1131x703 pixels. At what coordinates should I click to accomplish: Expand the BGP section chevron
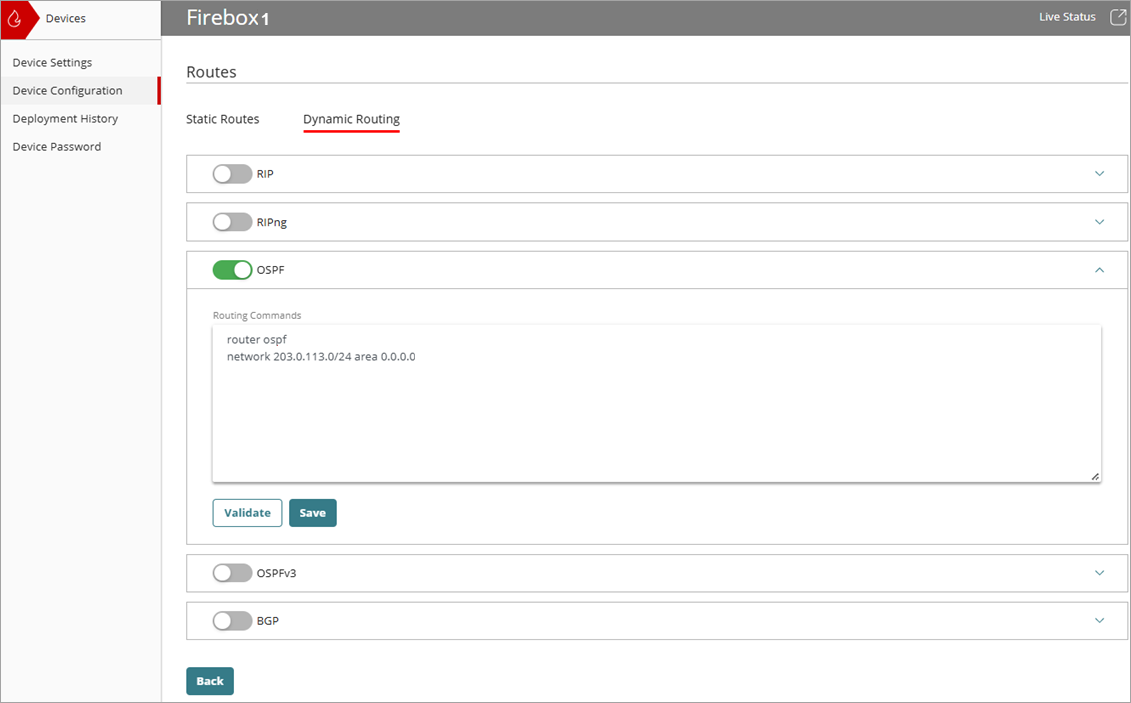pyautogui.click(x=1099, y=620)
